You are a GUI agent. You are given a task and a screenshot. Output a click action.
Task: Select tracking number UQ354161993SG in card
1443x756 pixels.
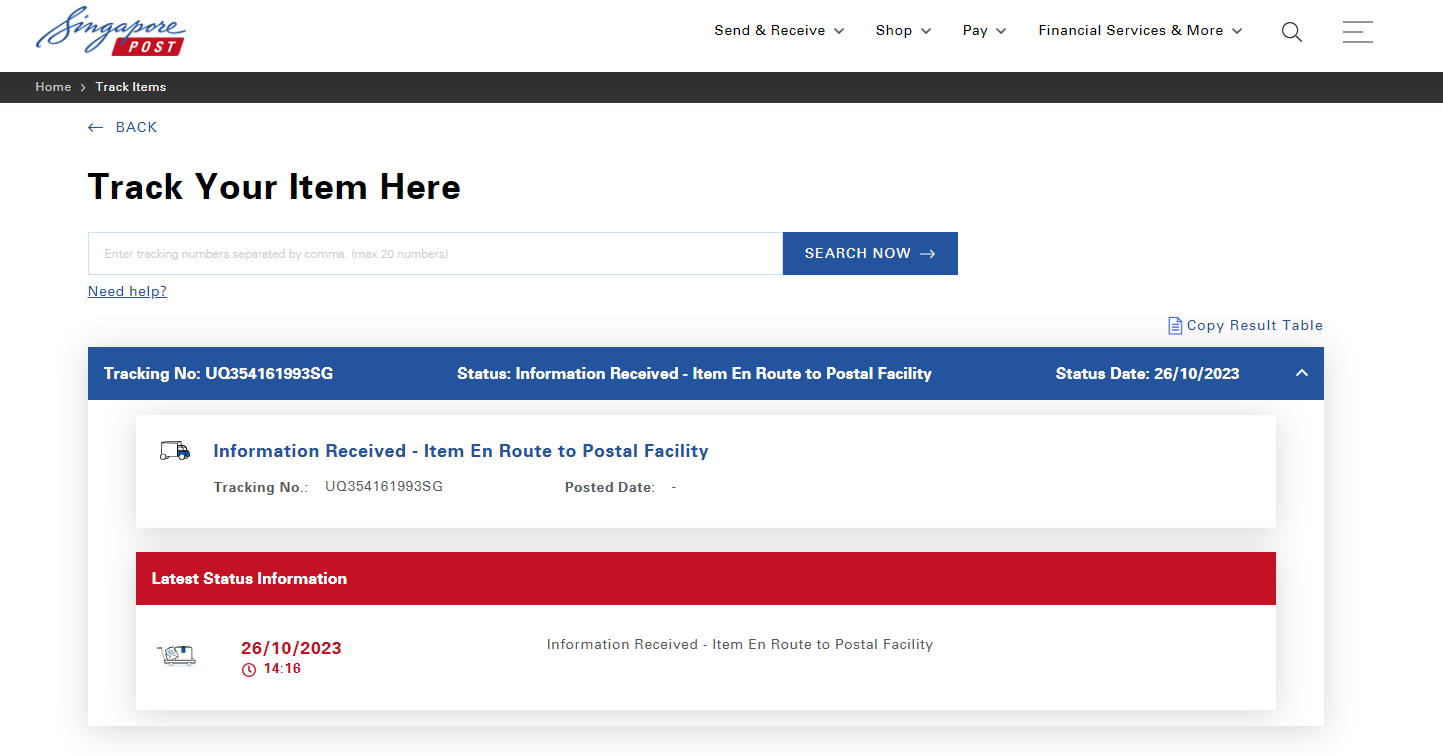point(384,487)
